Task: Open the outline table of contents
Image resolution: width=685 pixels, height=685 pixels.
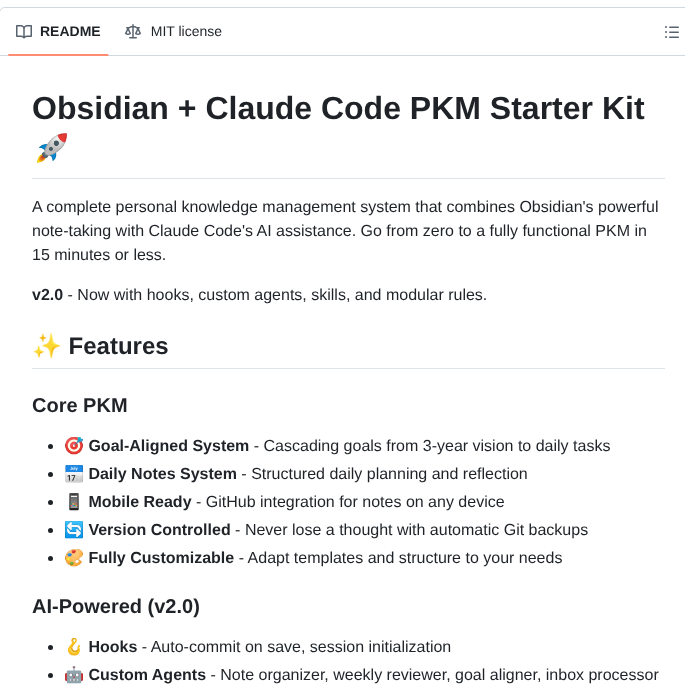Action: 672,32
